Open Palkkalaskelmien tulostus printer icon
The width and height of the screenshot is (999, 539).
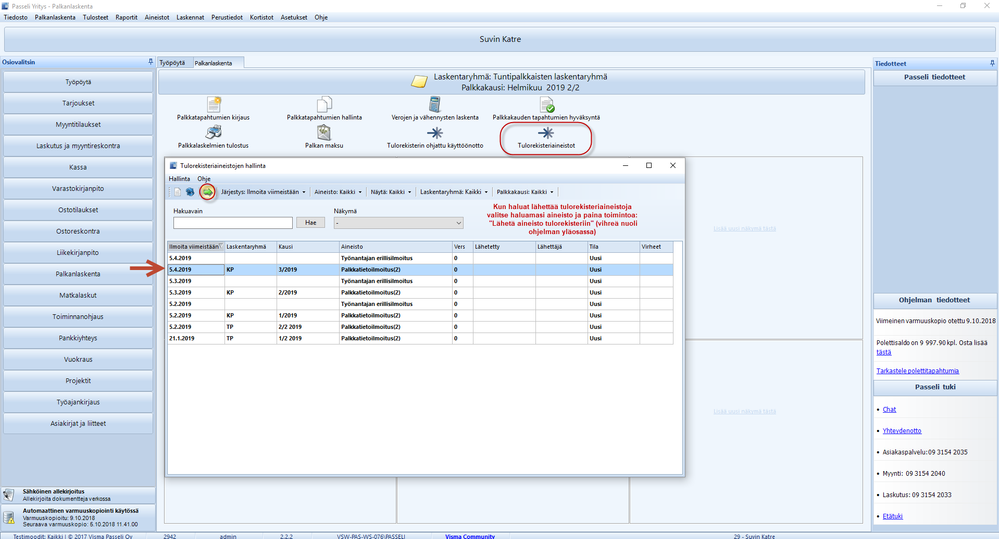coord(213,132)
